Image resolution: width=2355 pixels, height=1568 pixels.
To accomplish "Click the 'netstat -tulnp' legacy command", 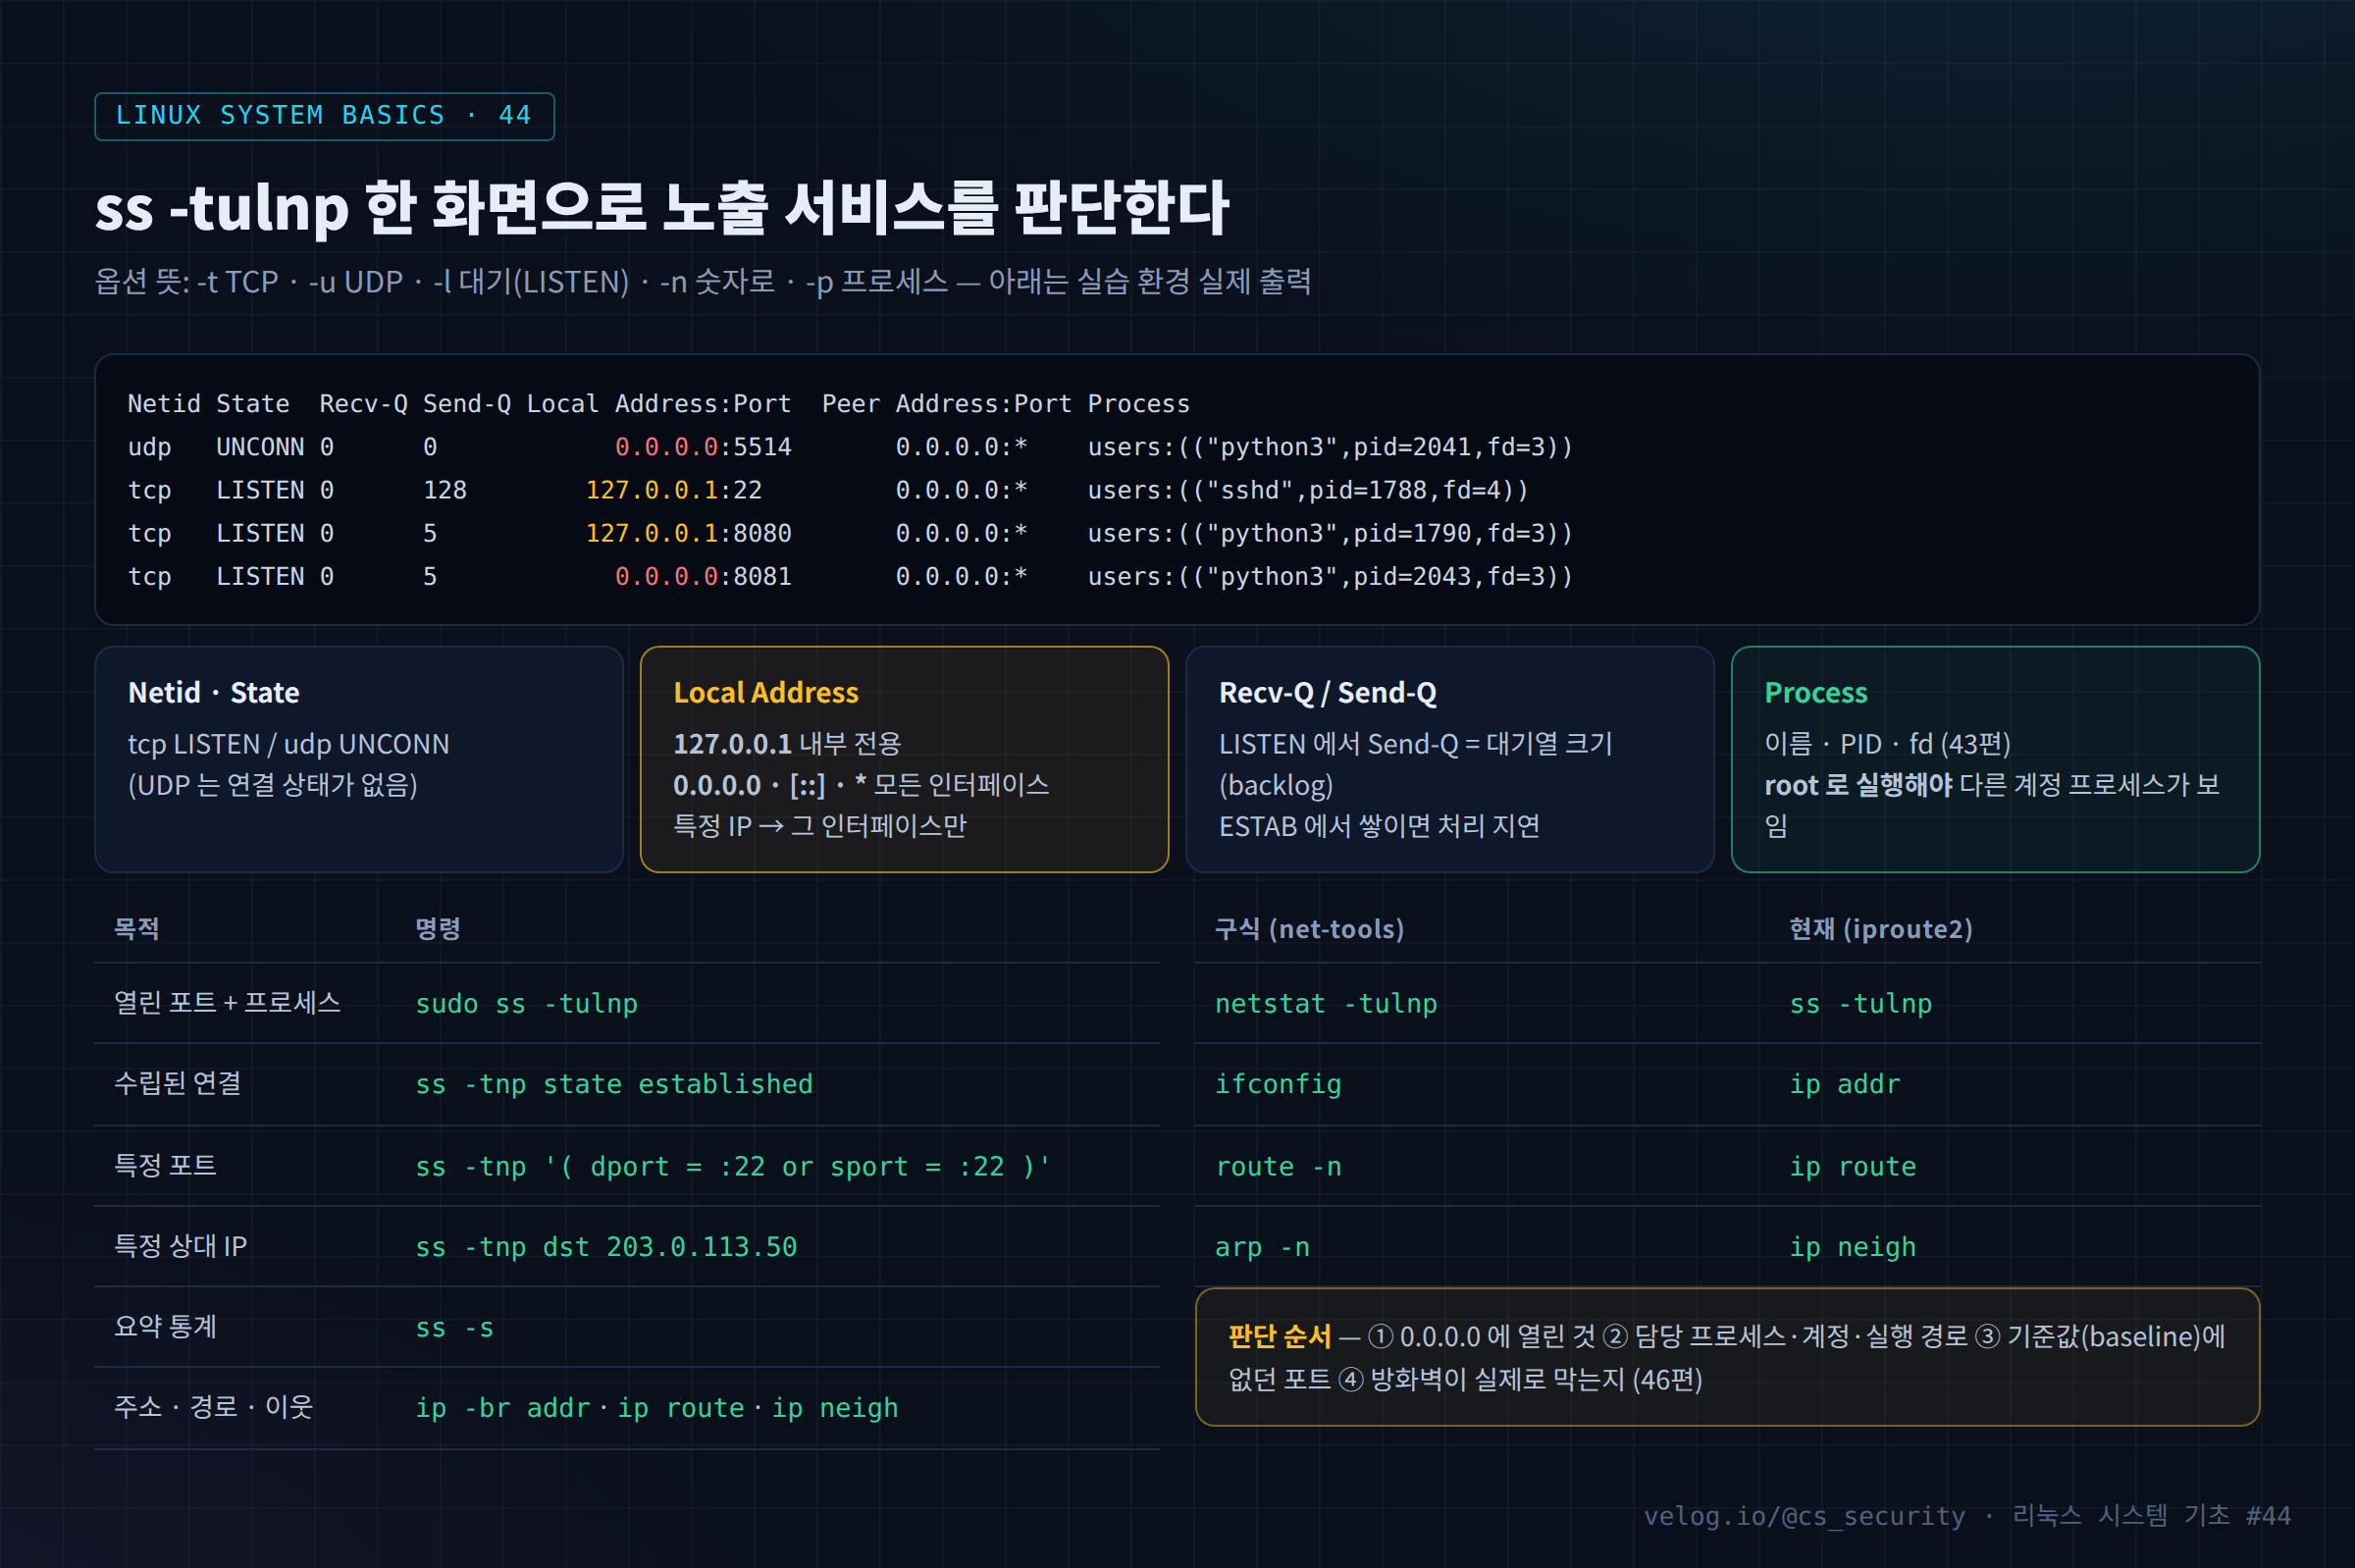I will (1326, 1003).
